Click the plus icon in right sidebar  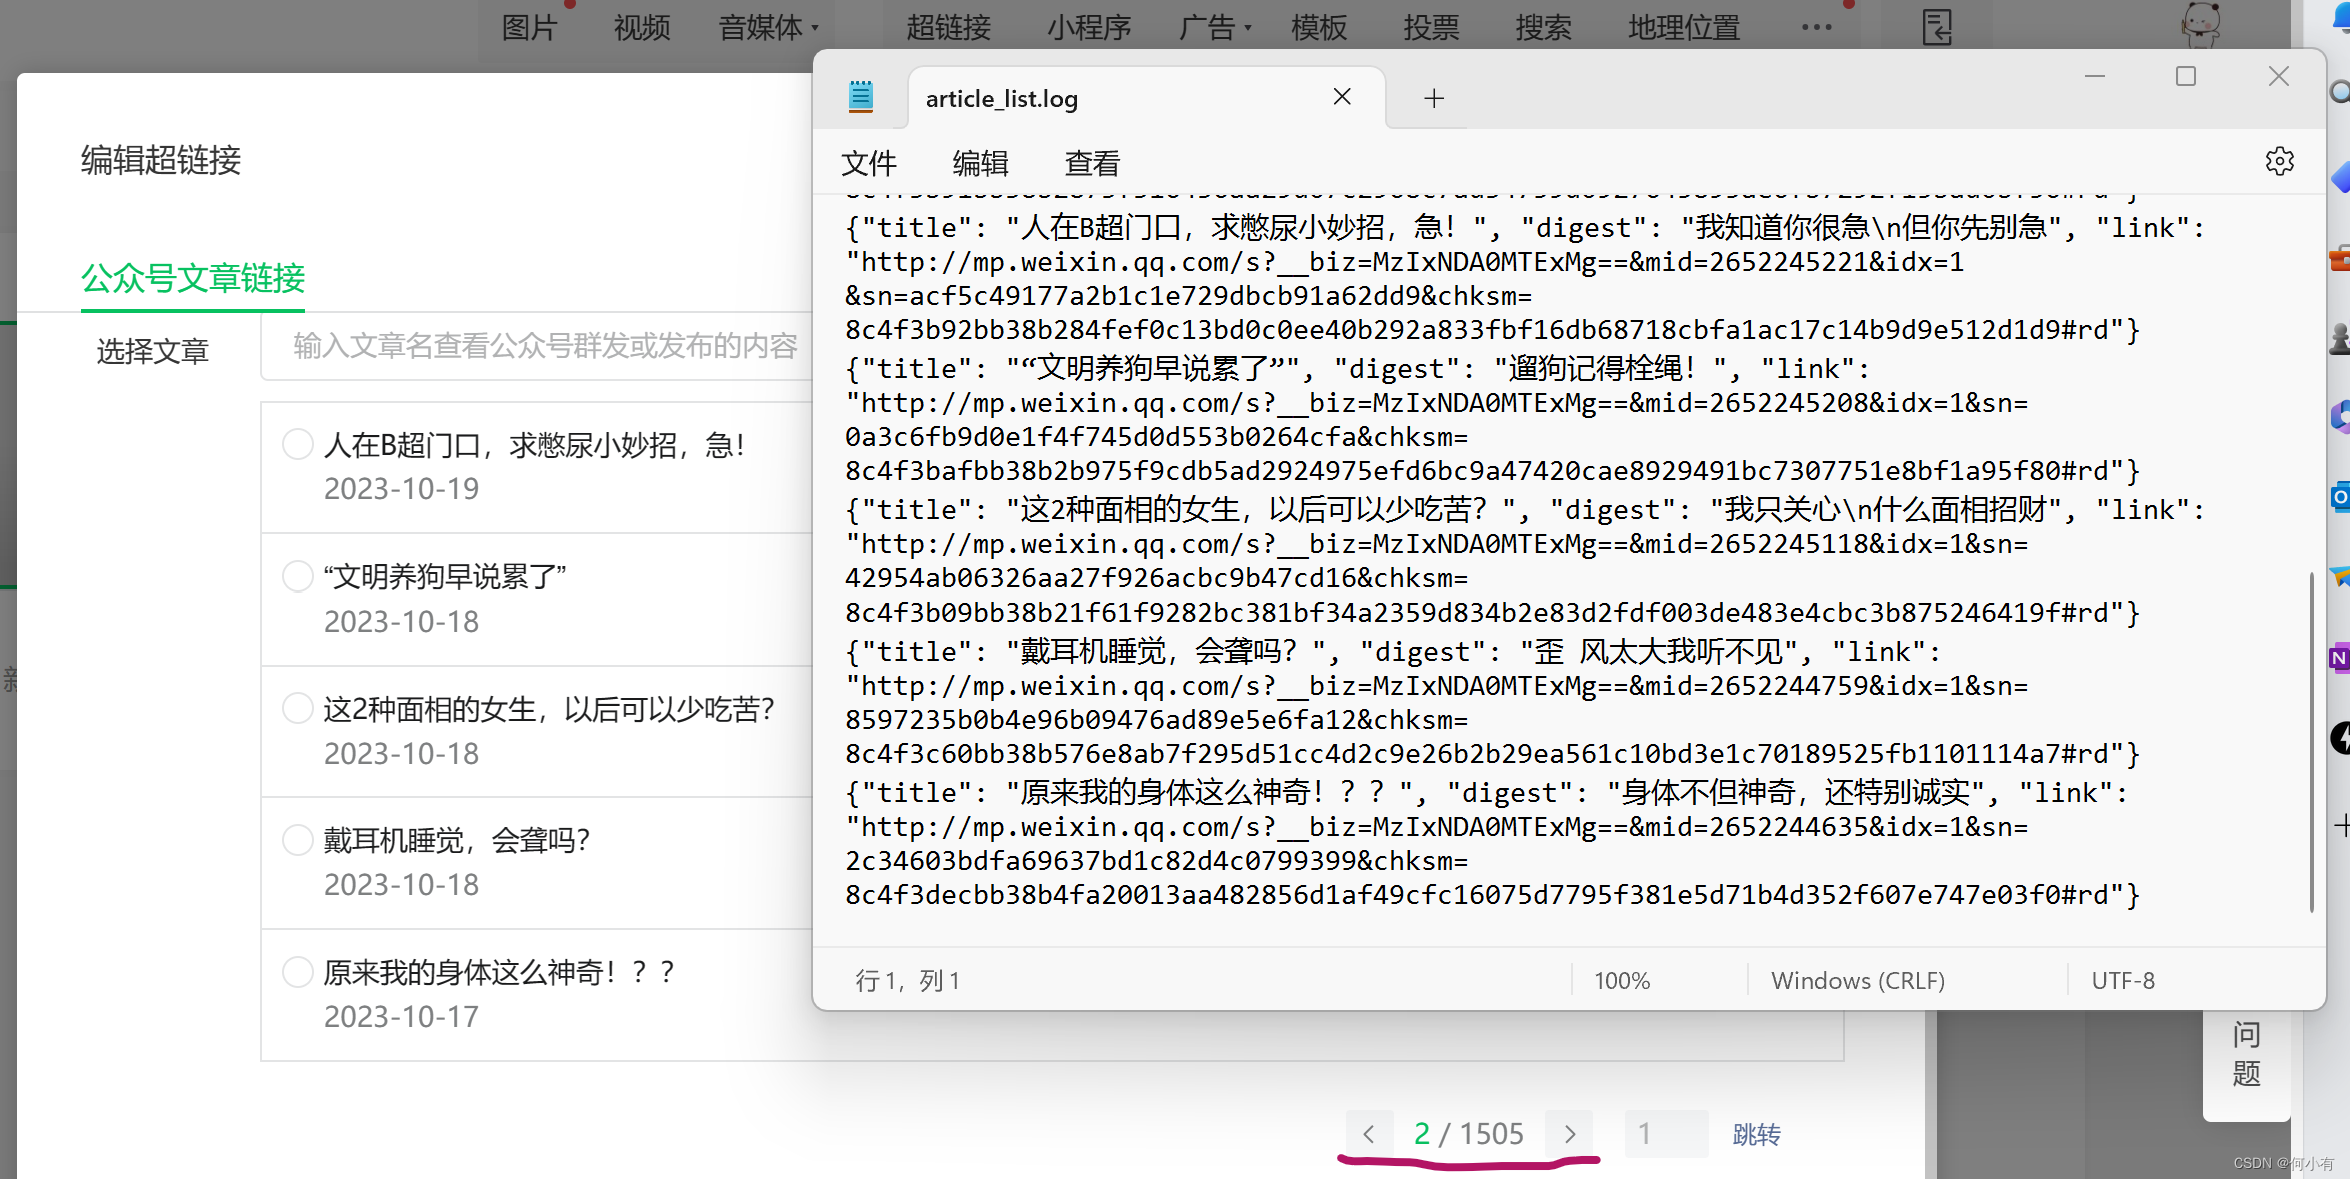click(x=2341, y=825)
